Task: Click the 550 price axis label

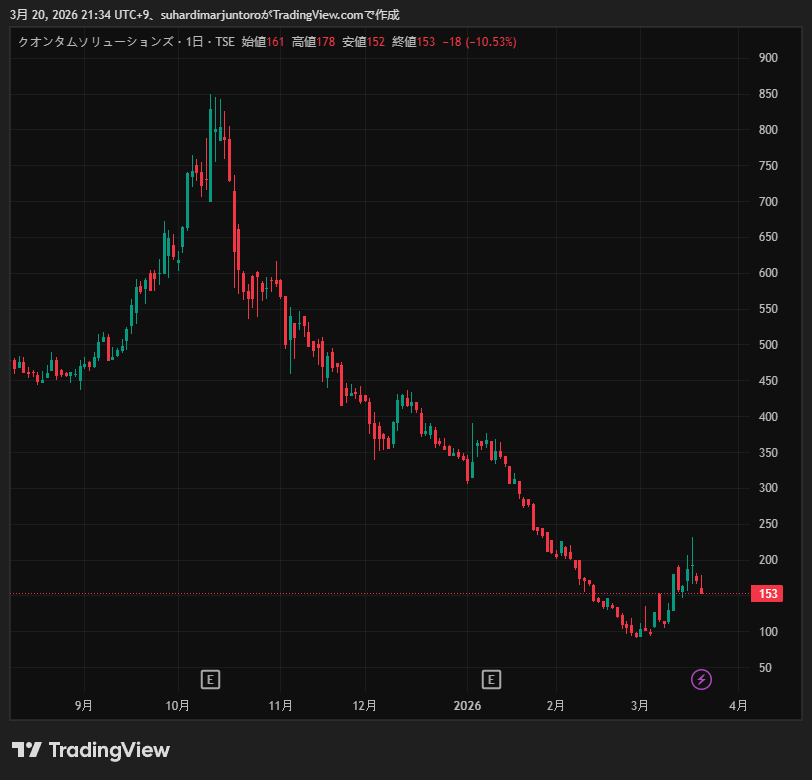Action: pyautogui.click(x=768, y=309)
